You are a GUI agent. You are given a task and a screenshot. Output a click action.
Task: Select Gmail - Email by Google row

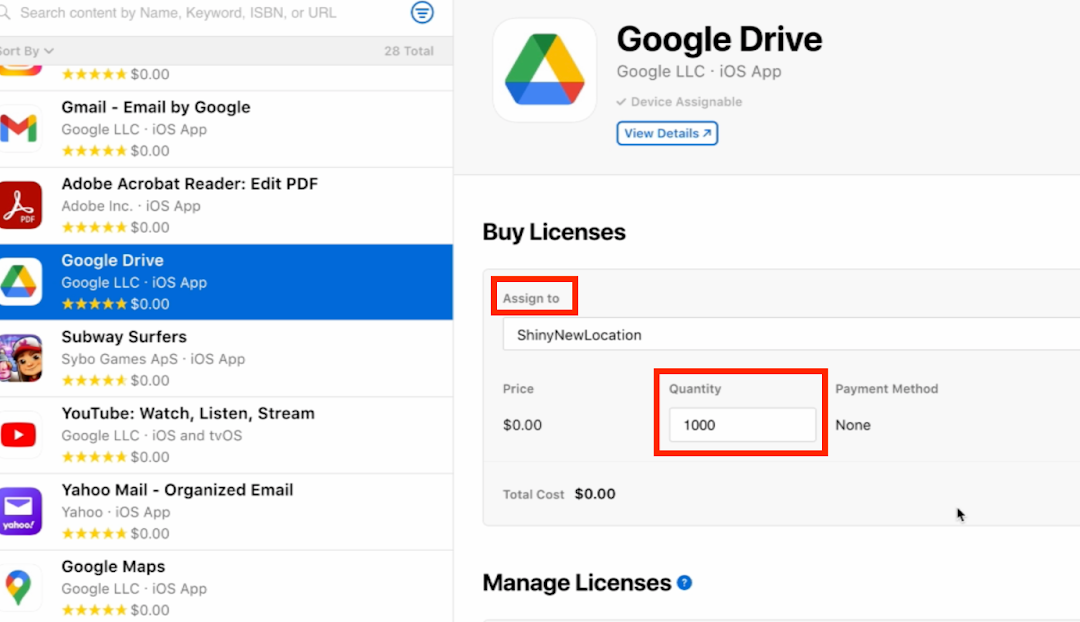226,129
